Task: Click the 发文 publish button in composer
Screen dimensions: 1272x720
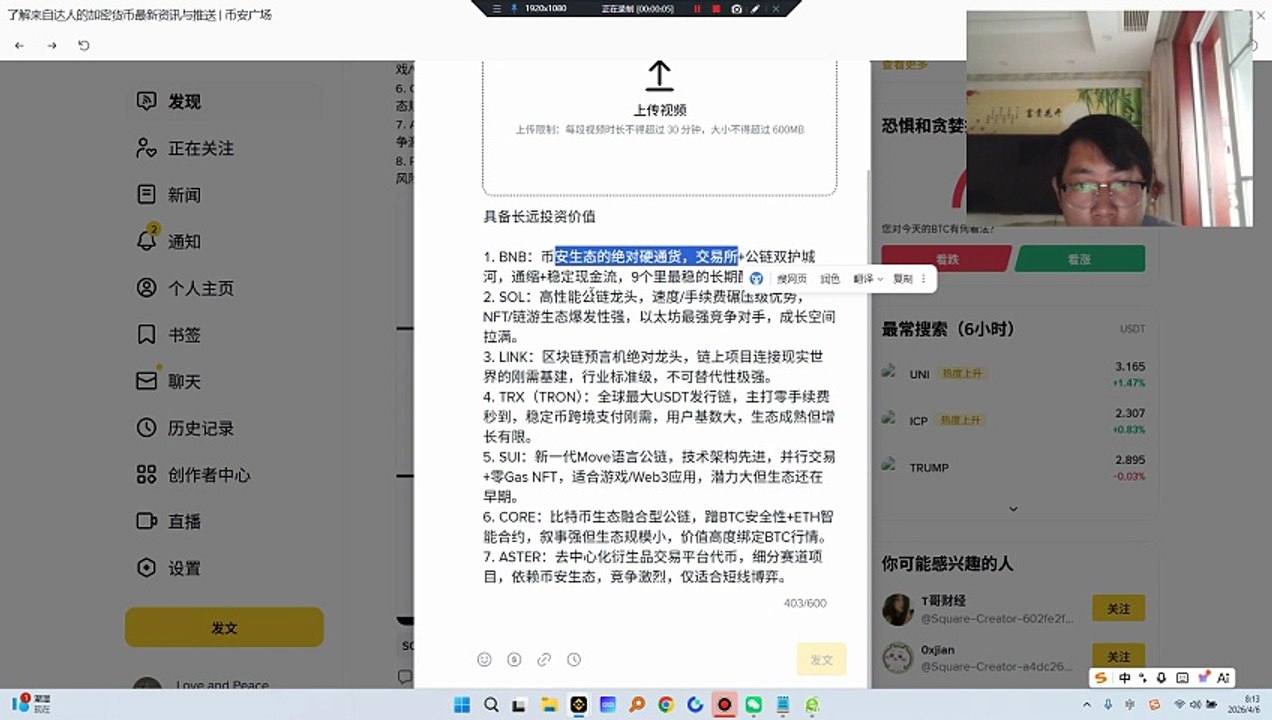Action: tap(821, 660)
